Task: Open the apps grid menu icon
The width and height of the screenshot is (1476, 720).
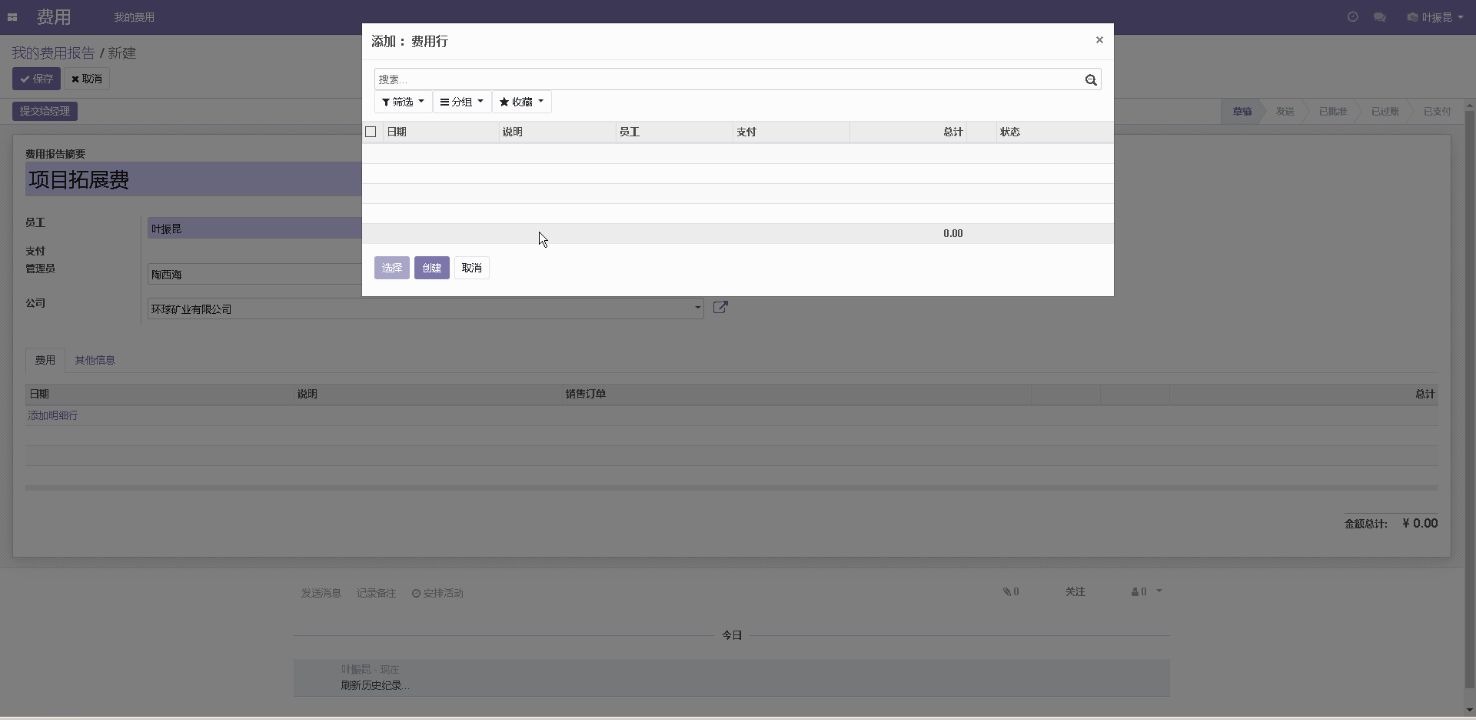Action: pyautogui.click(x=12, y=17)
